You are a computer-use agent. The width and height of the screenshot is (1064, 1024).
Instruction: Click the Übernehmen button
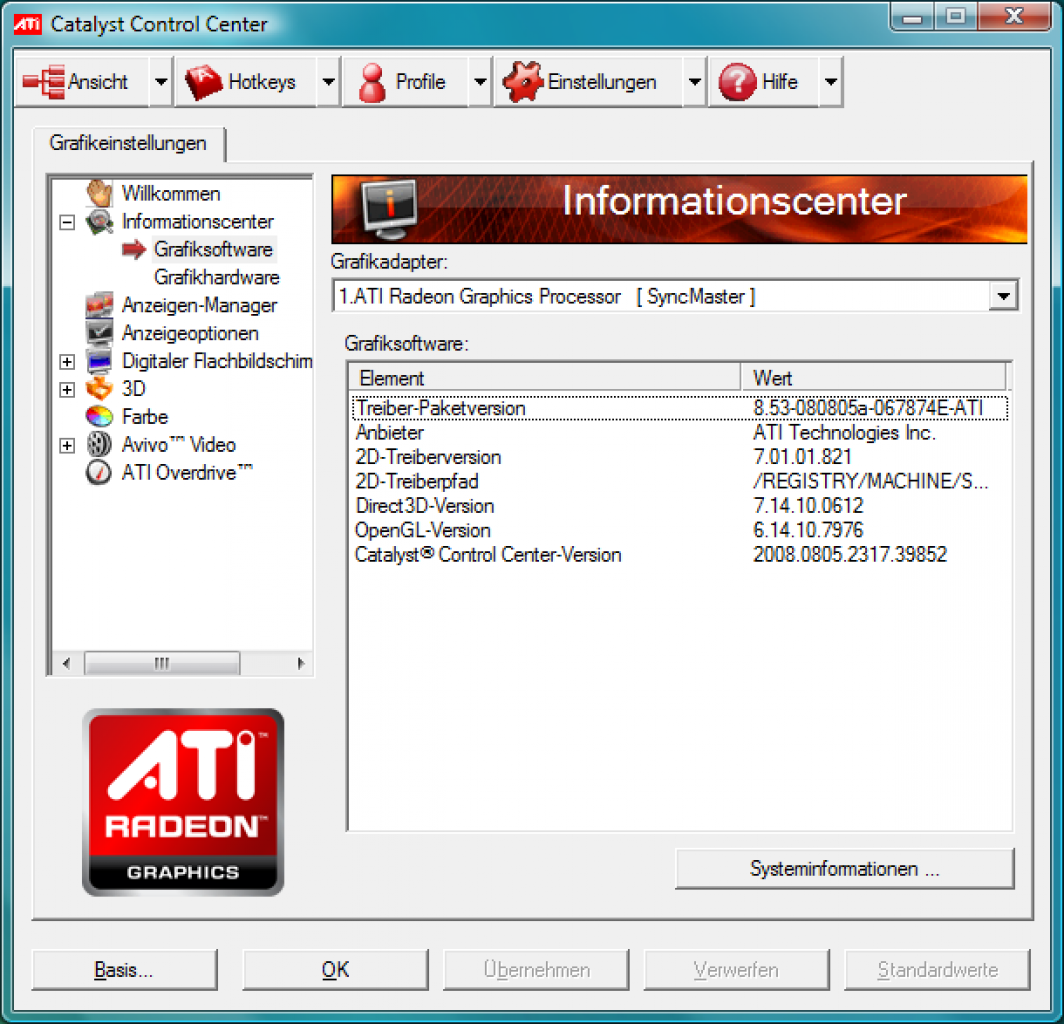click(x=536, y=970)
